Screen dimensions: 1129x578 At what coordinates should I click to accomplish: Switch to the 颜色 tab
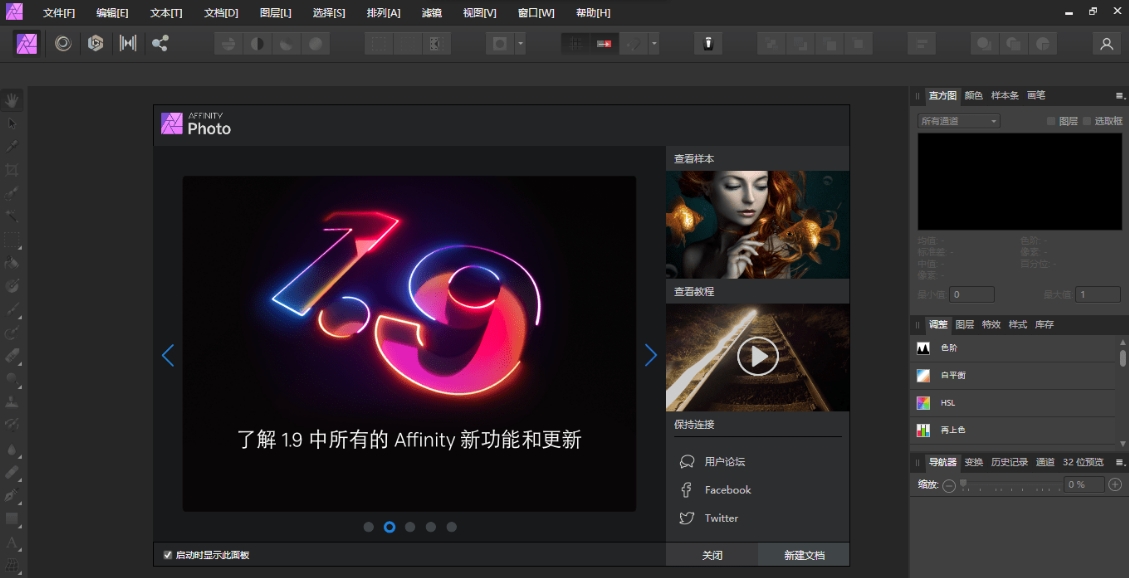pos(973,95)
